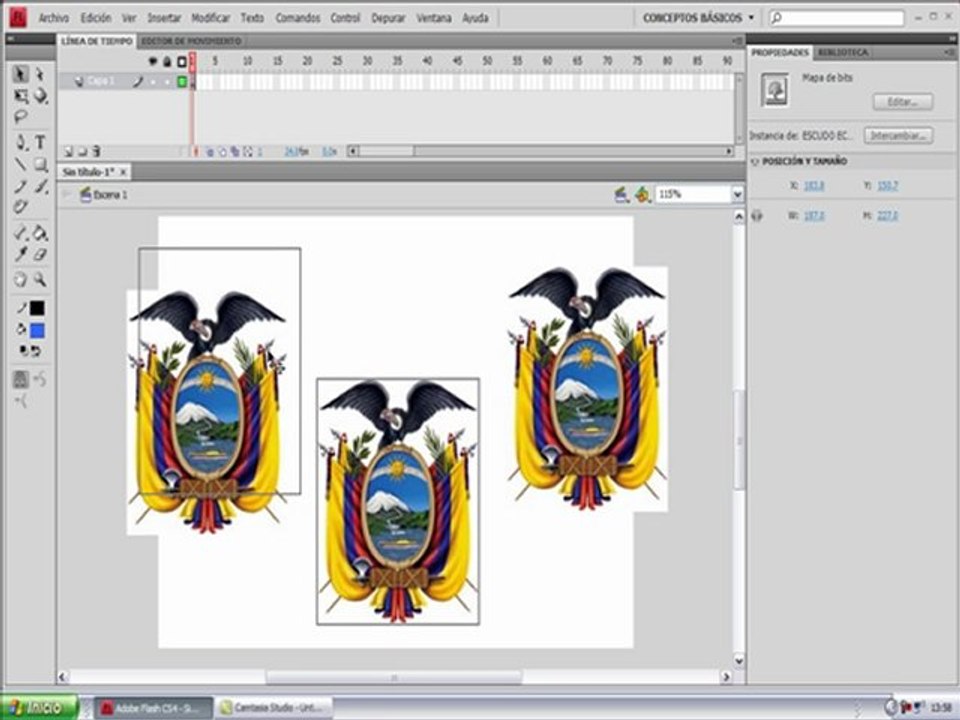Select the Hand tool

[x=20, y=280]
